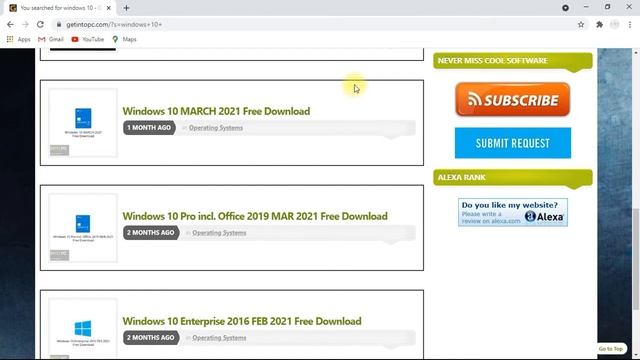The image size is (640, 360).
Task: Click '2 MONTHS AGO' badge on Windows 10 Pro post
Action: pos(151,233)
